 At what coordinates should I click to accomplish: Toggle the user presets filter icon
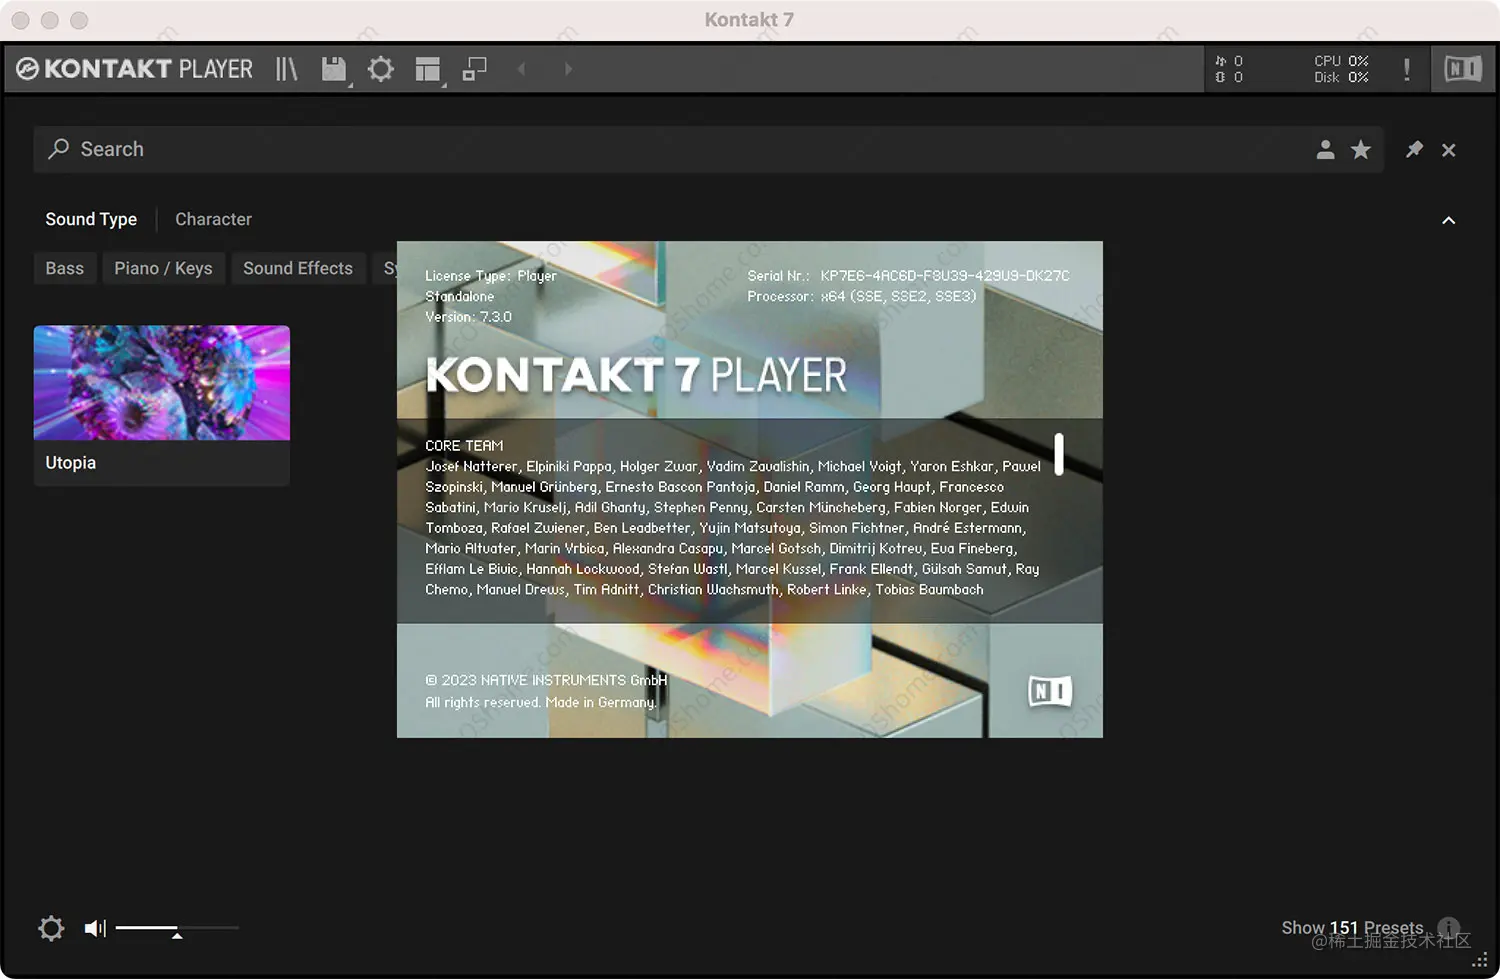tap(1325, 149)
